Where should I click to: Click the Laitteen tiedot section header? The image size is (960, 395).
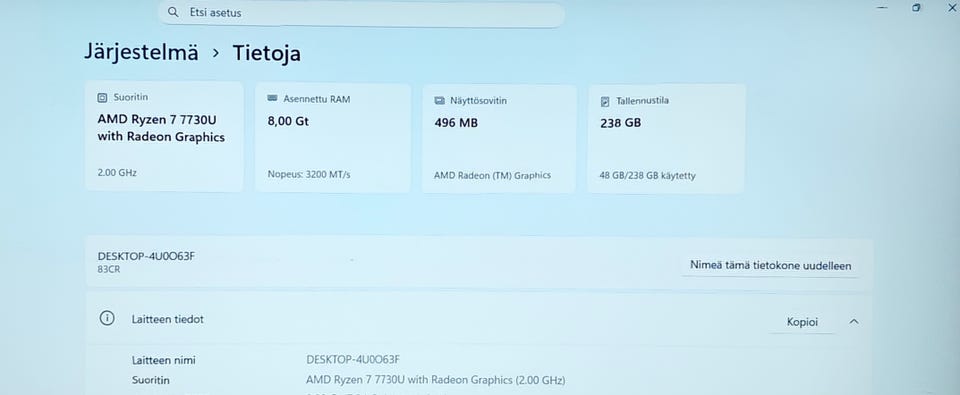pos(479,320)
